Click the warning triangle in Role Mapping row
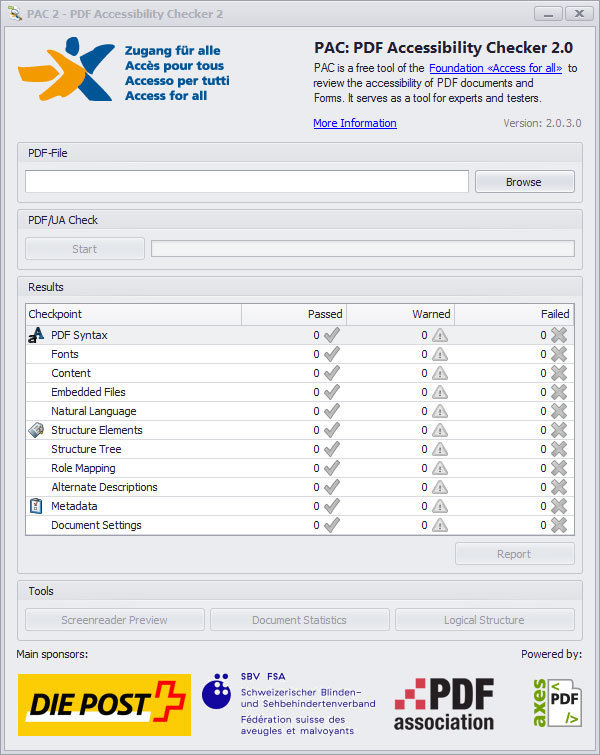Viewport: 600px width, 755px height. (x=440, y=468)
